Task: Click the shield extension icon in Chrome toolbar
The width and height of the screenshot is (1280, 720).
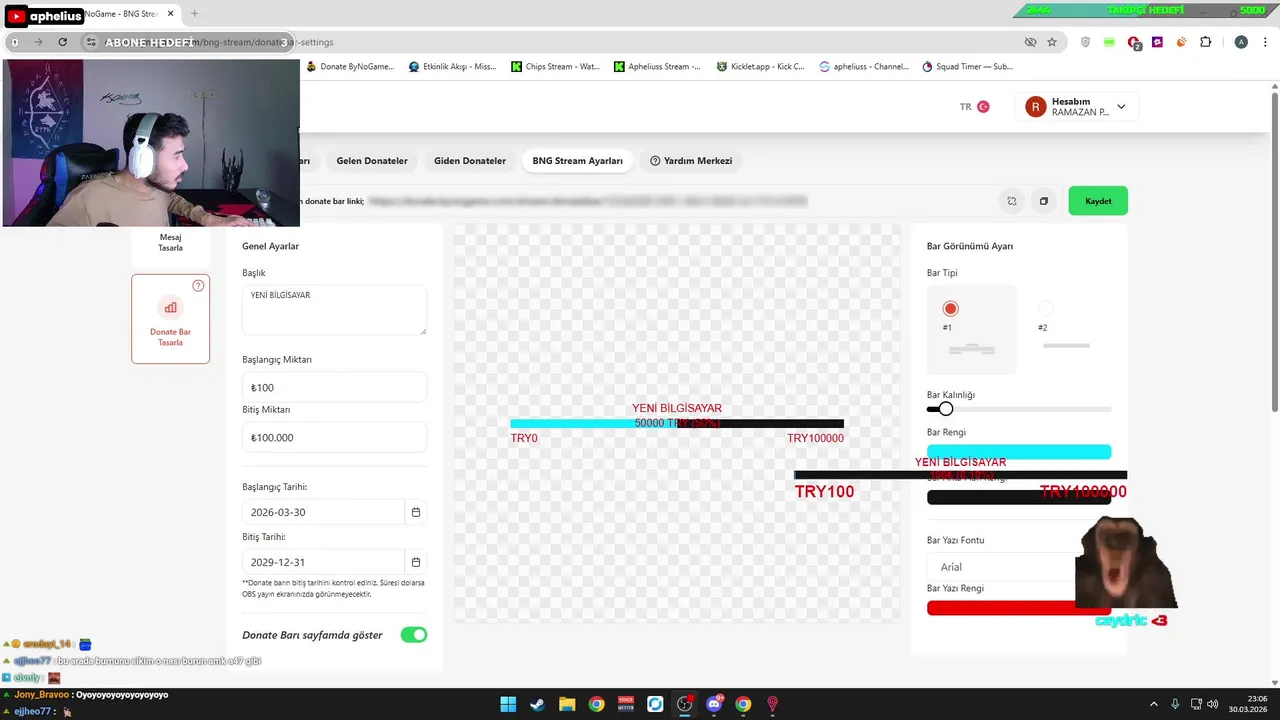Action: pyautogui.click(x=1086, y=42)
